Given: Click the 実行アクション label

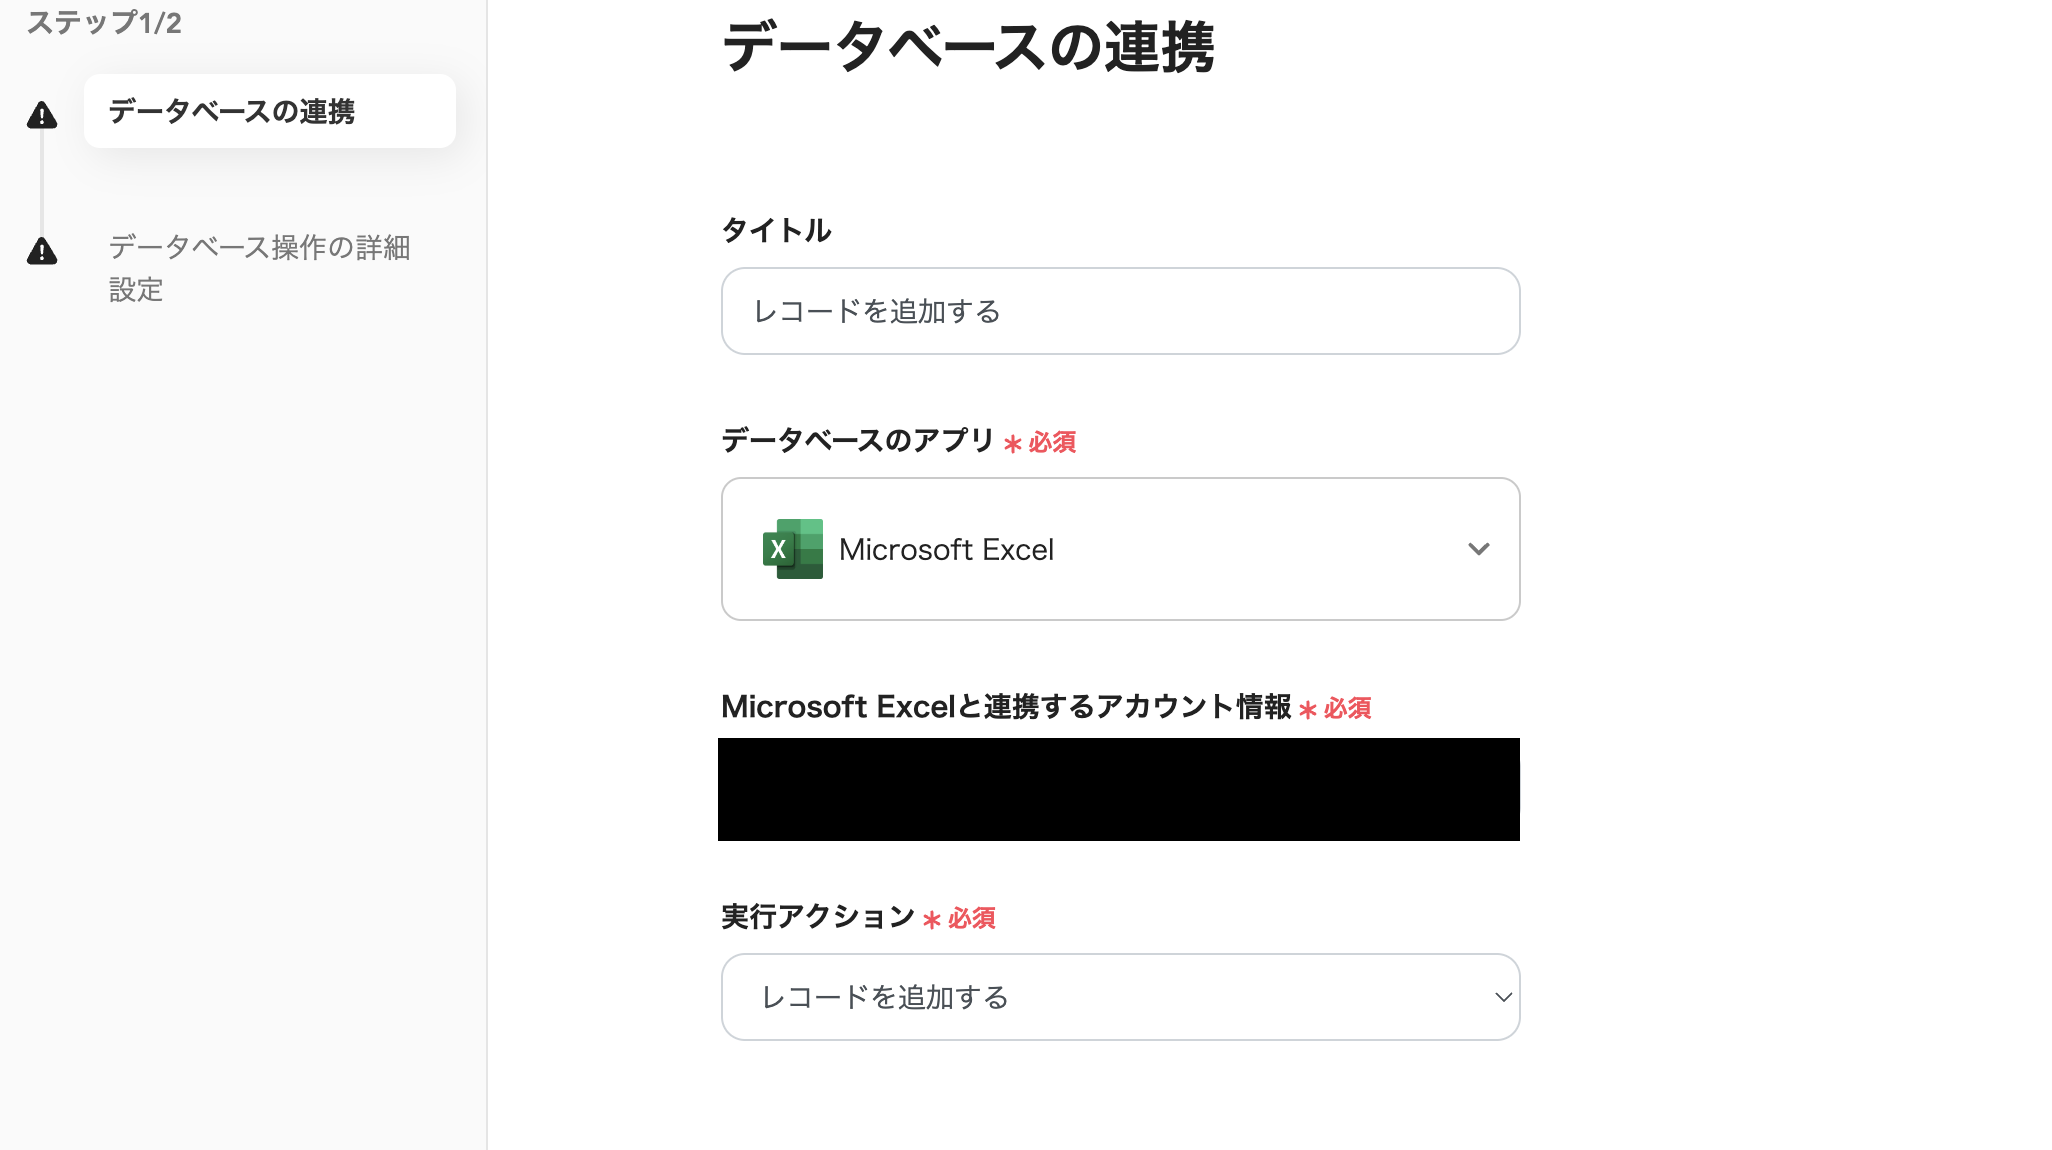Looking at the screenshot, I should coord(817,916).
